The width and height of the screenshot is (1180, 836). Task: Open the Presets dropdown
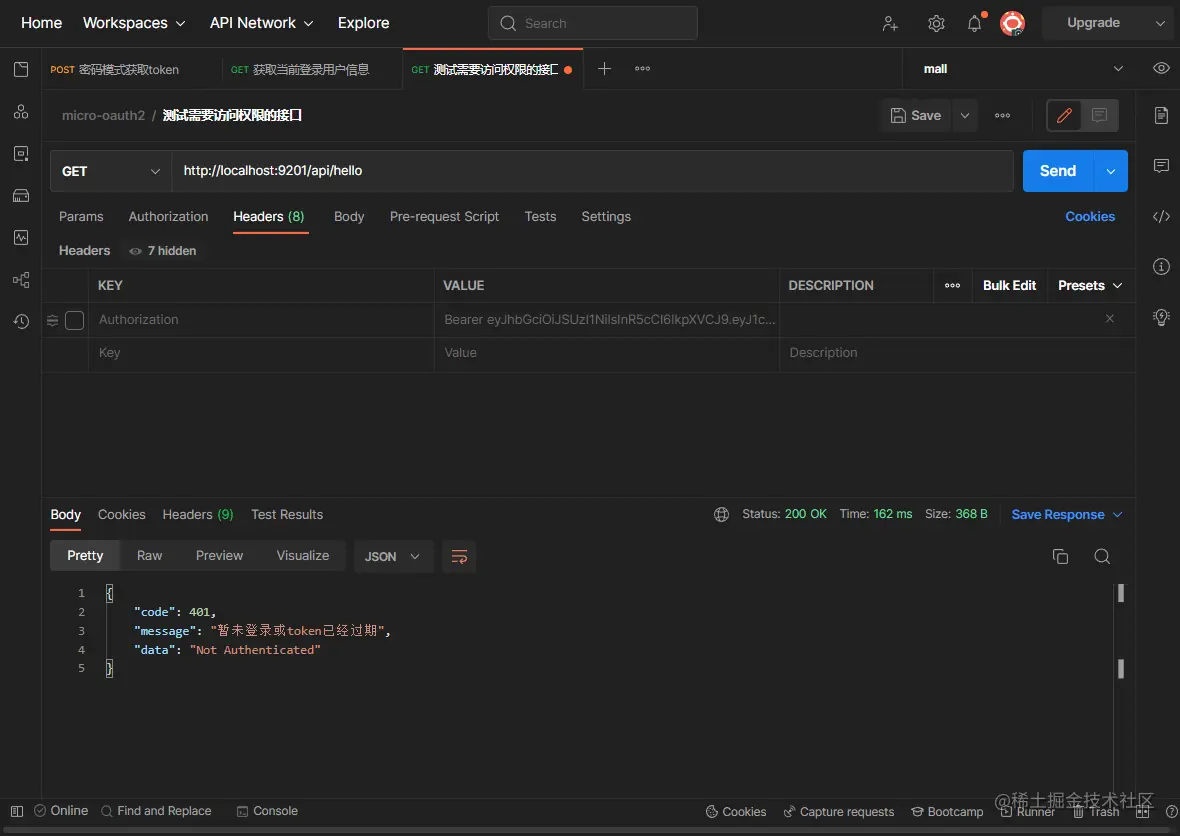[1090, 285]
